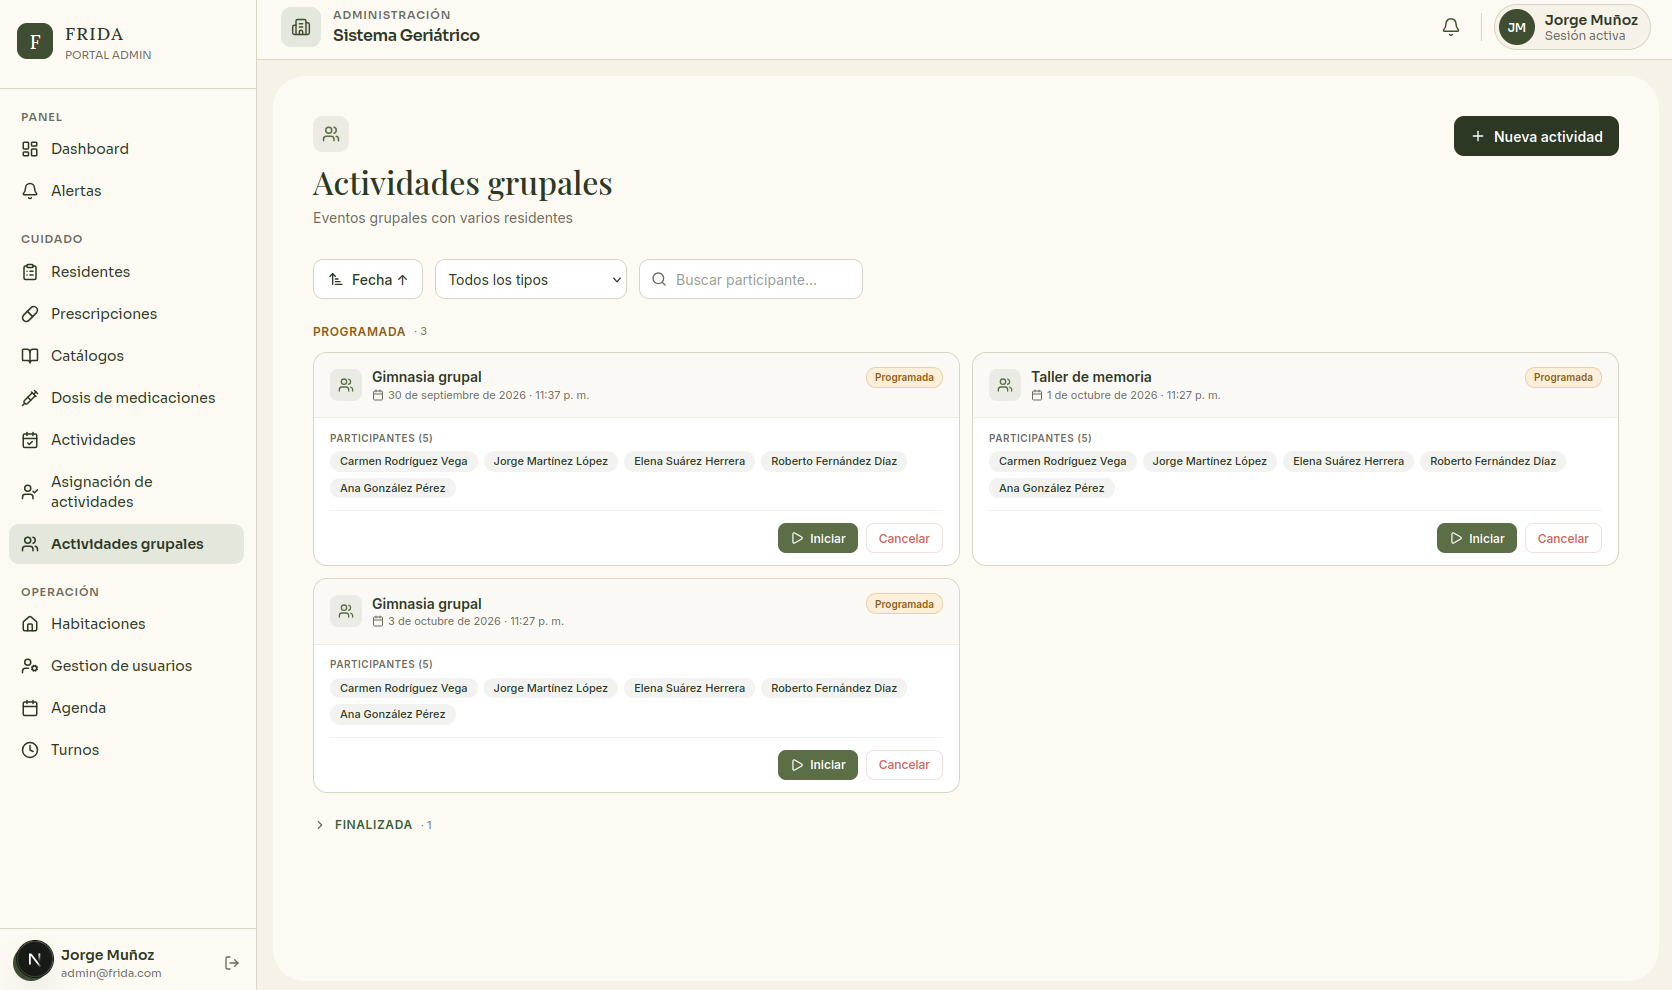Click the group icon above the page title
Image resolution: width=1672 pixels, height=990 pixels.
point(331,134)
